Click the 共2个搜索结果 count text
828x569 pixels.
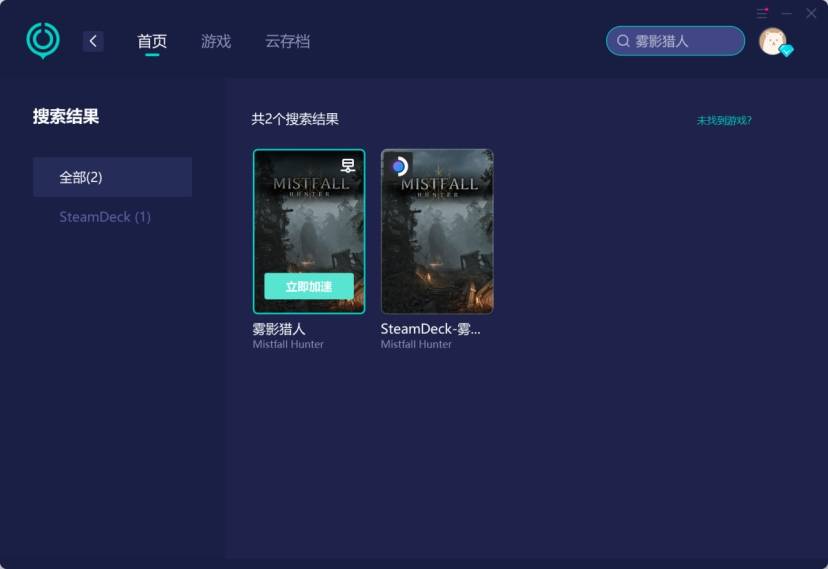(x=295, y=119)
